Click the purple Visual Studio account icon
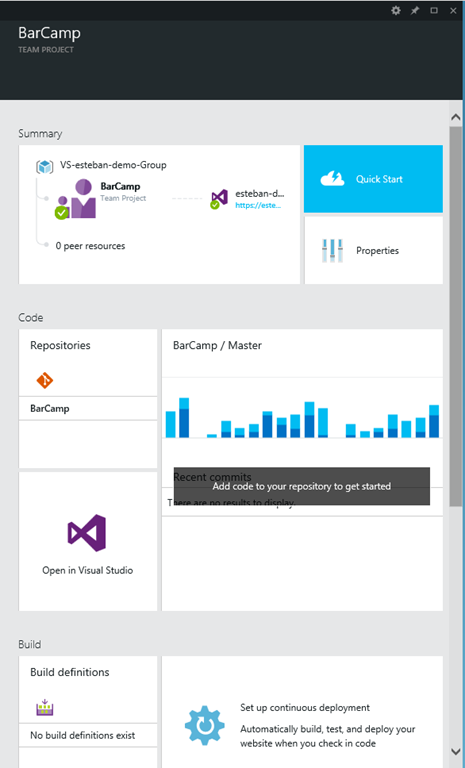This screenshot has height=768, width=465. 219,198
